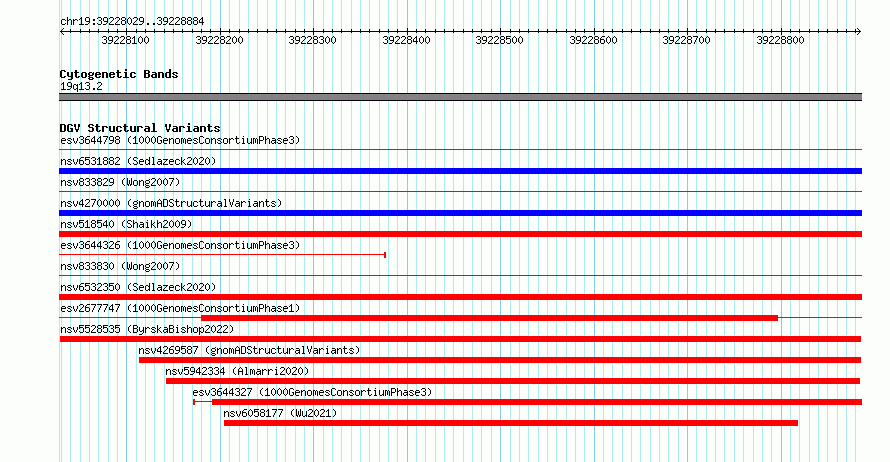Screen dimensions: 890x462
Task: Click label nsv5942334 (Almarri2020)
Action: coord(237,371)
